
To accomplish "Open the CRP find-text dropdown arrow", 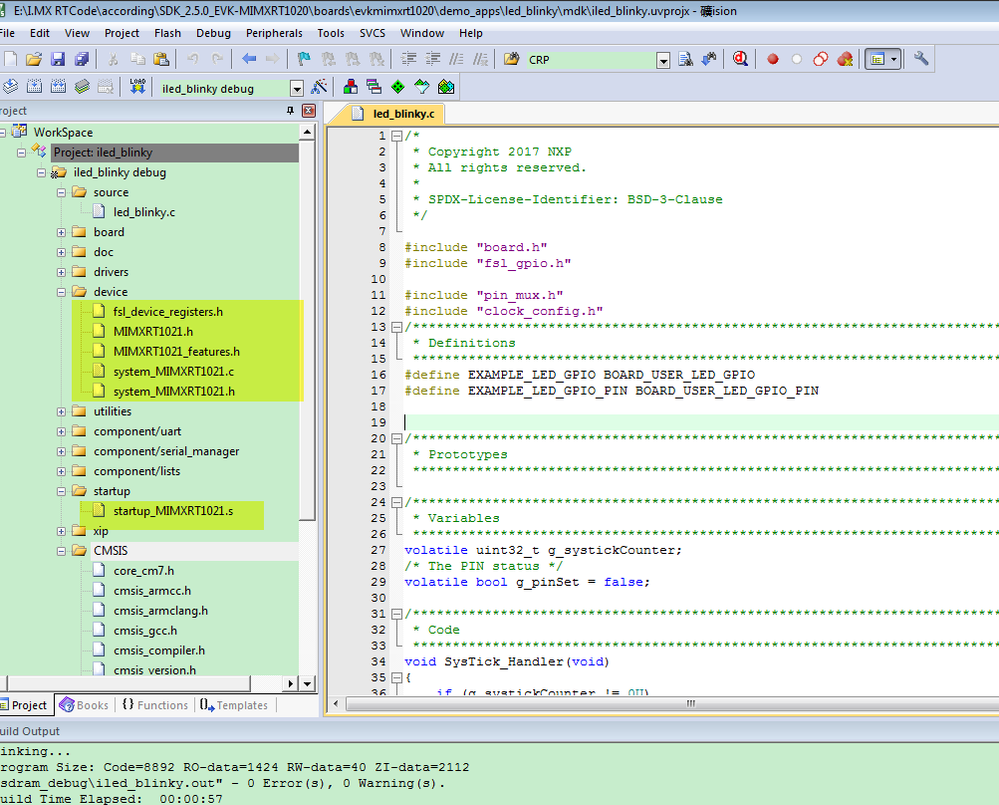I will (663, 60).
